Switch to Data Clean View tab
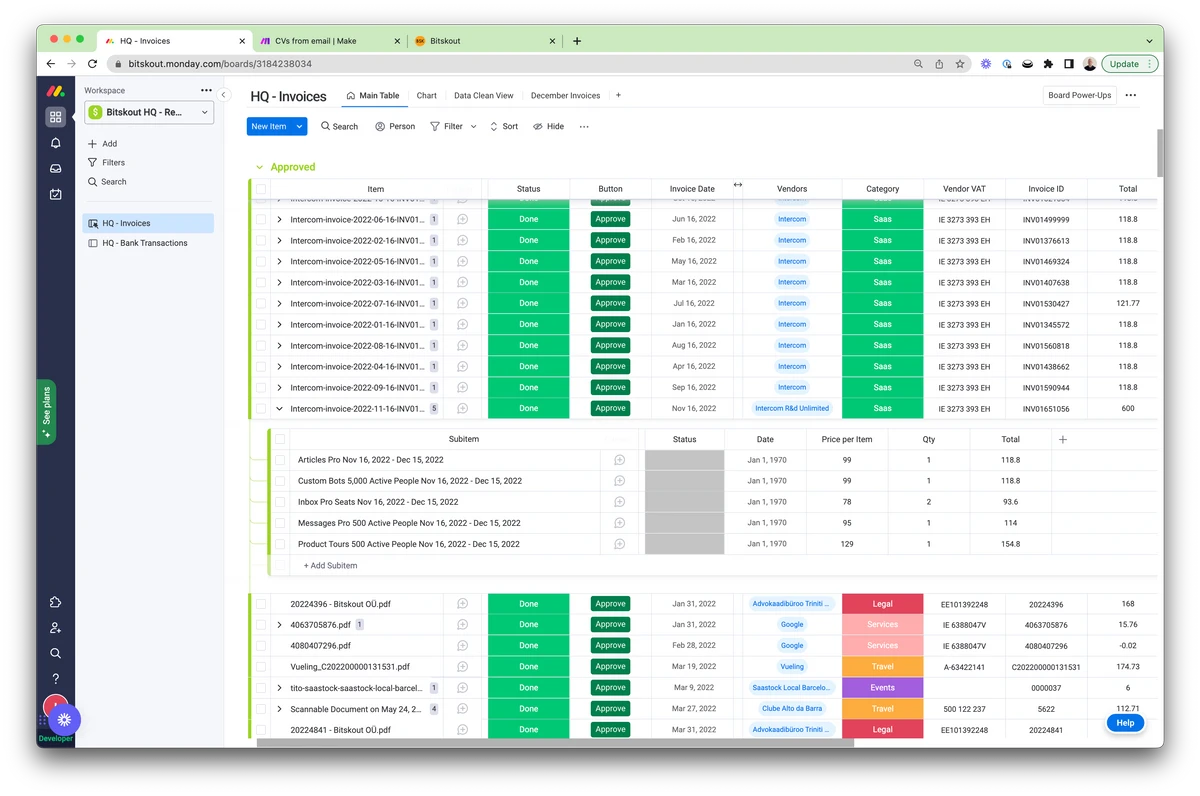 tap(483, 95)
